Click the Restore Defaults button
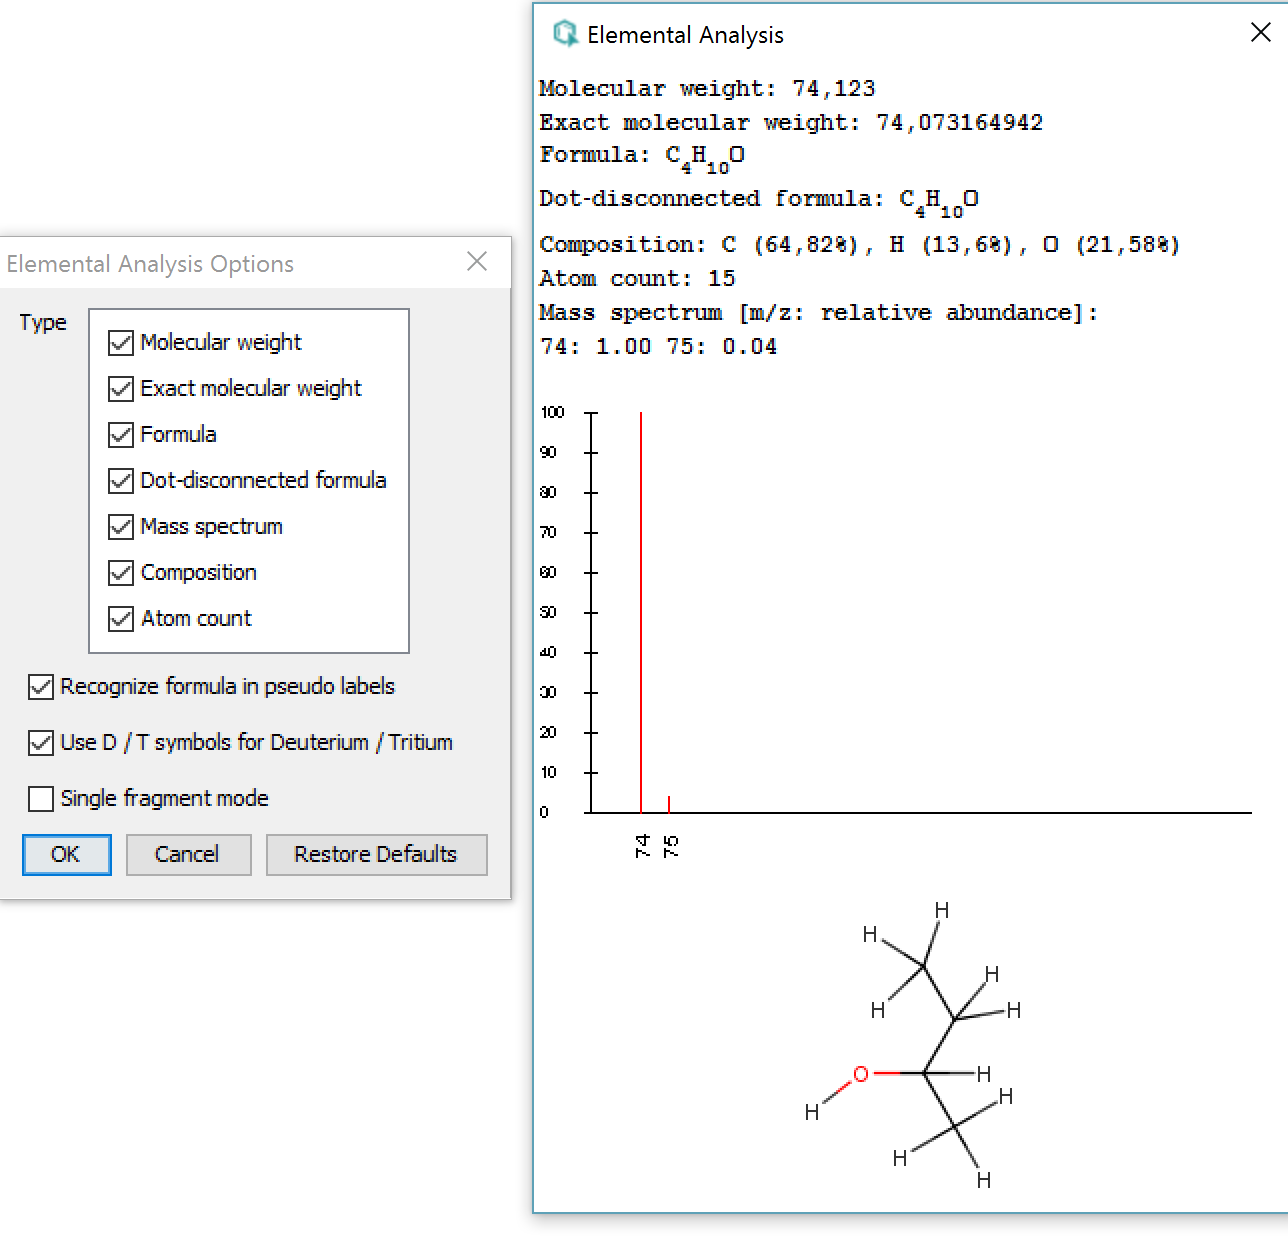 point(376,855)
